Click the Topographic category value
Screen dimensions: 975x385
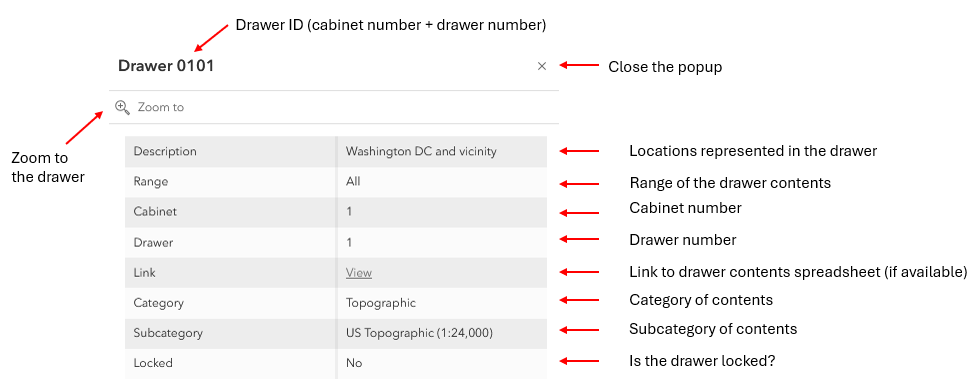(381, 303)
